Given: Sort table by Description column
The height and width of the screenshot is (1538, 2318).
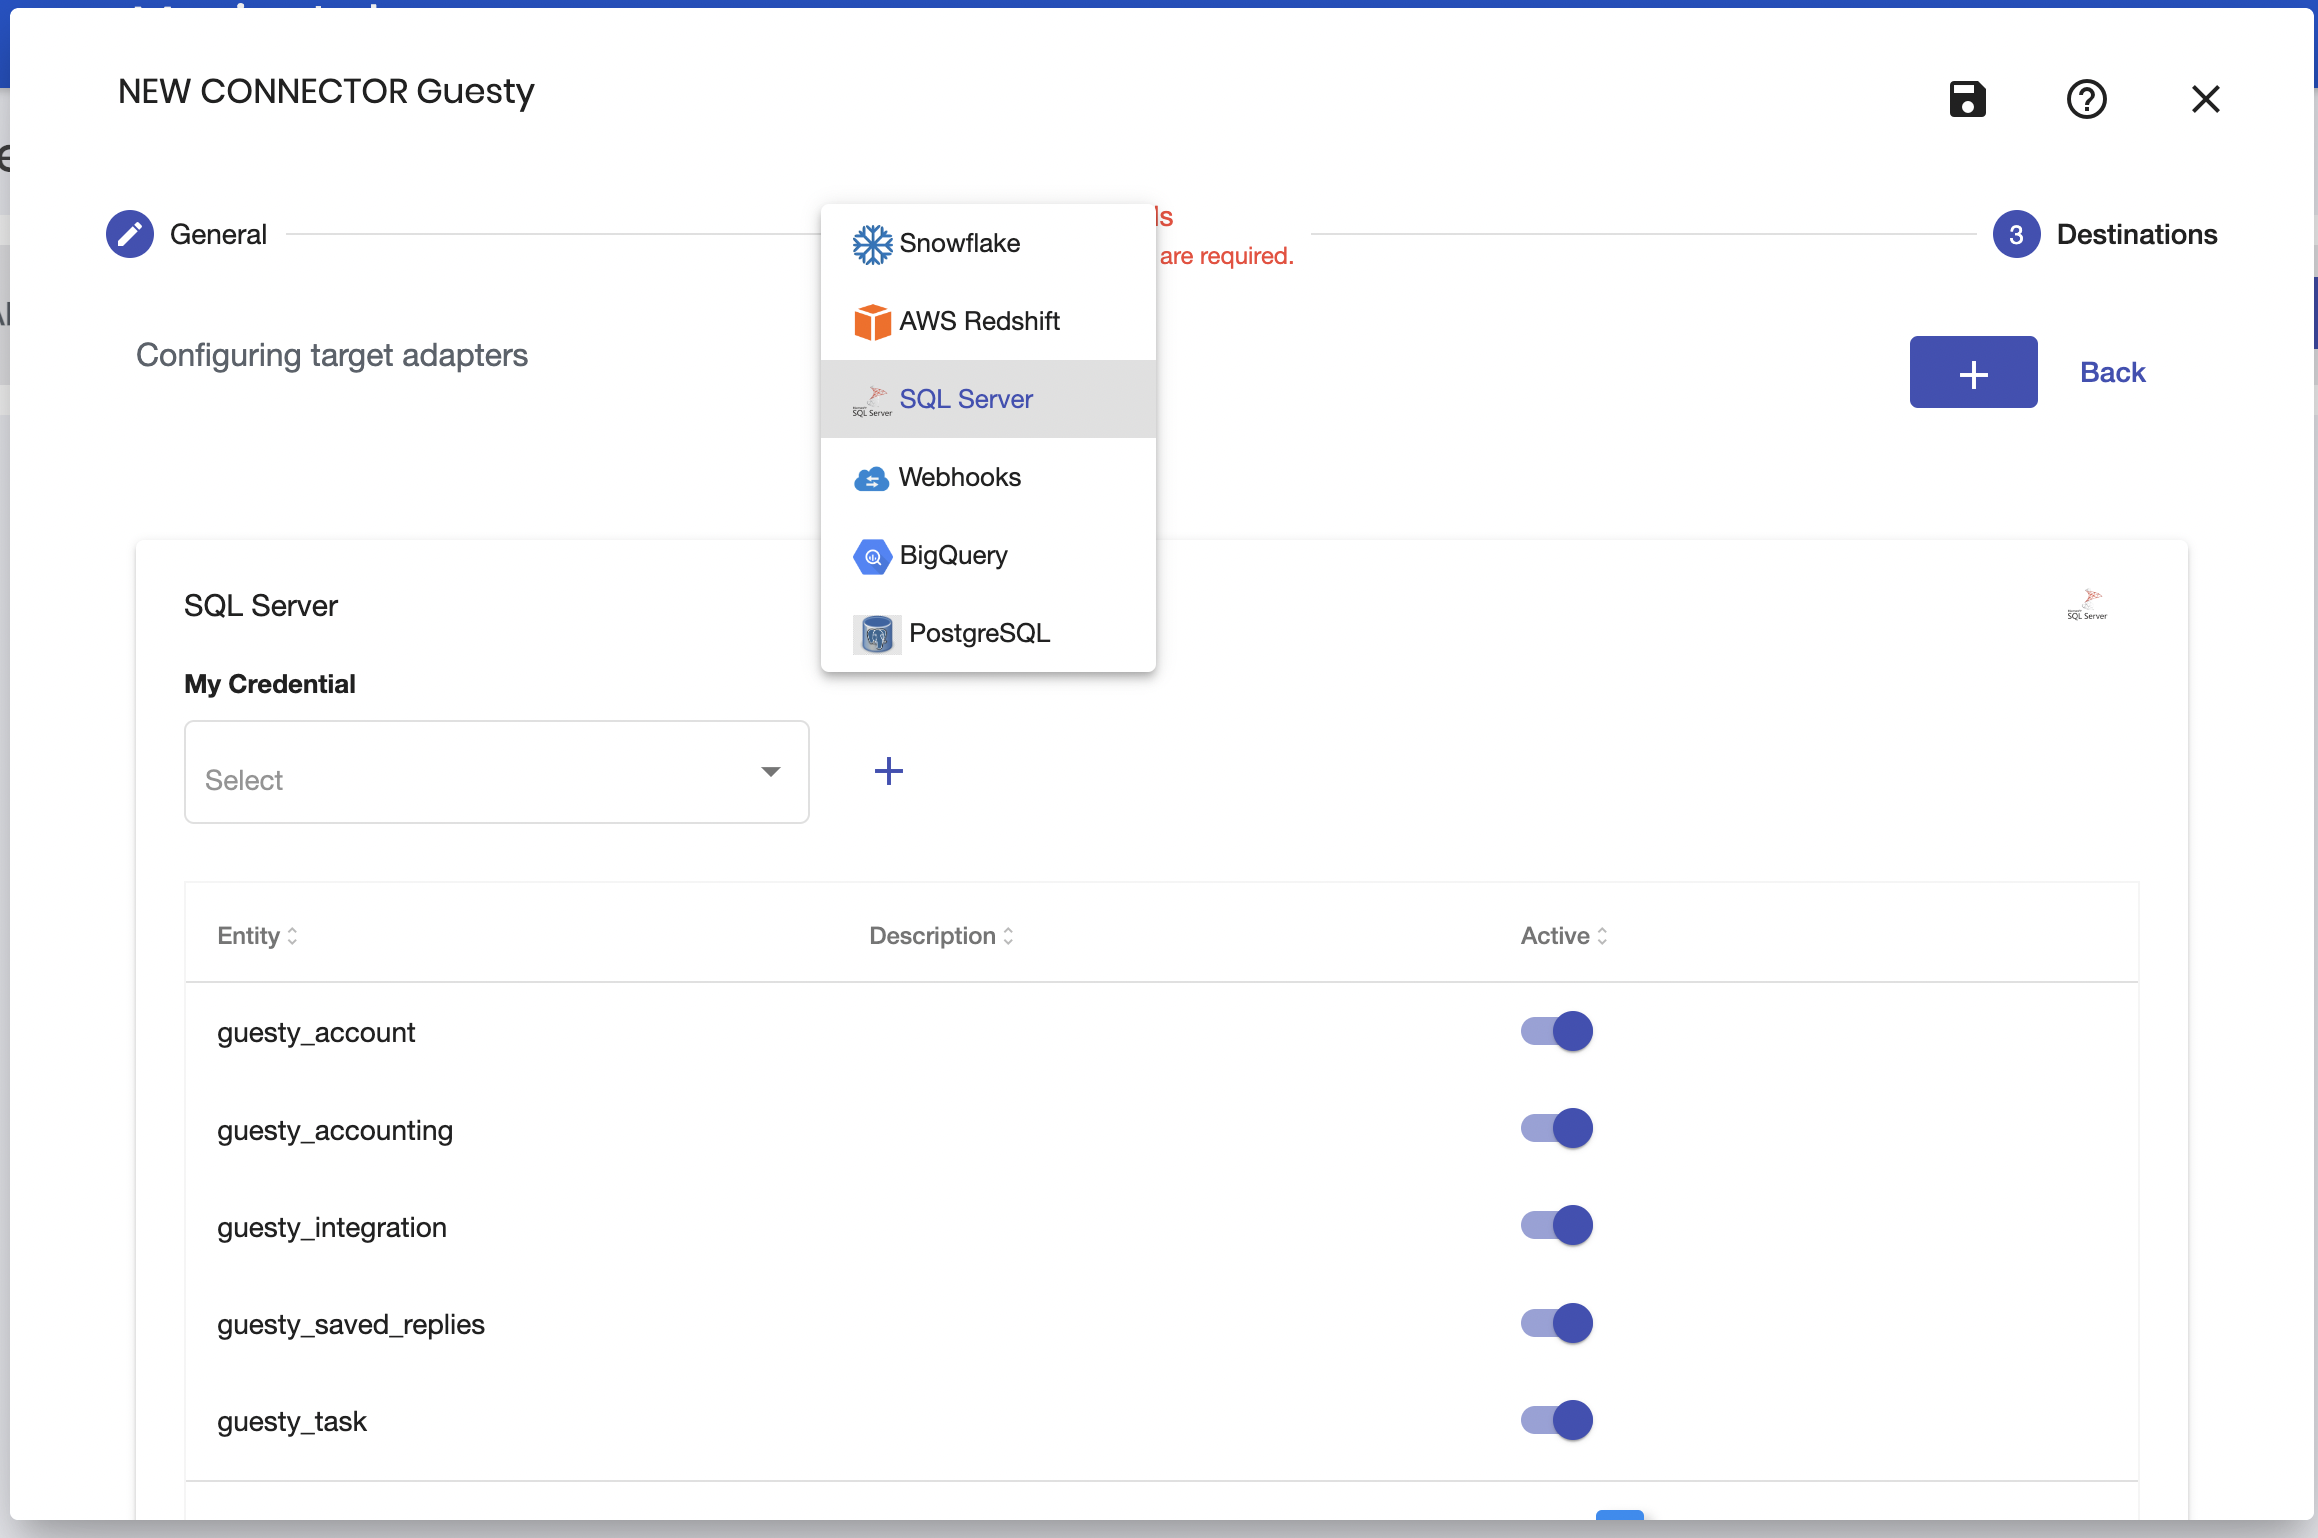Looking at the screenshot, I should 941,936.
